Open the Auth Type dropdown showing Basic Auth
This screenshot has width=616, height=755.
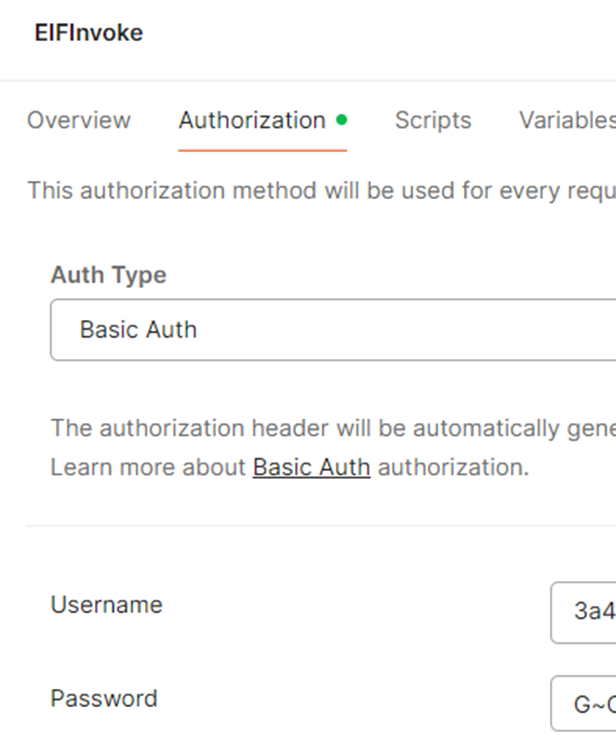333,330
